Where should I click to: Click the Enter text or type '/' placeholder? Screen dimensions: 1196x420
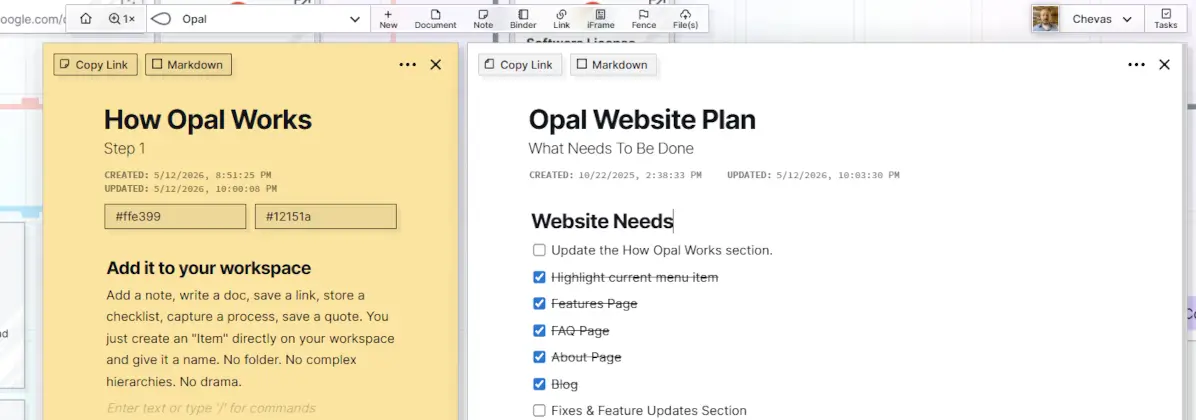211,408
